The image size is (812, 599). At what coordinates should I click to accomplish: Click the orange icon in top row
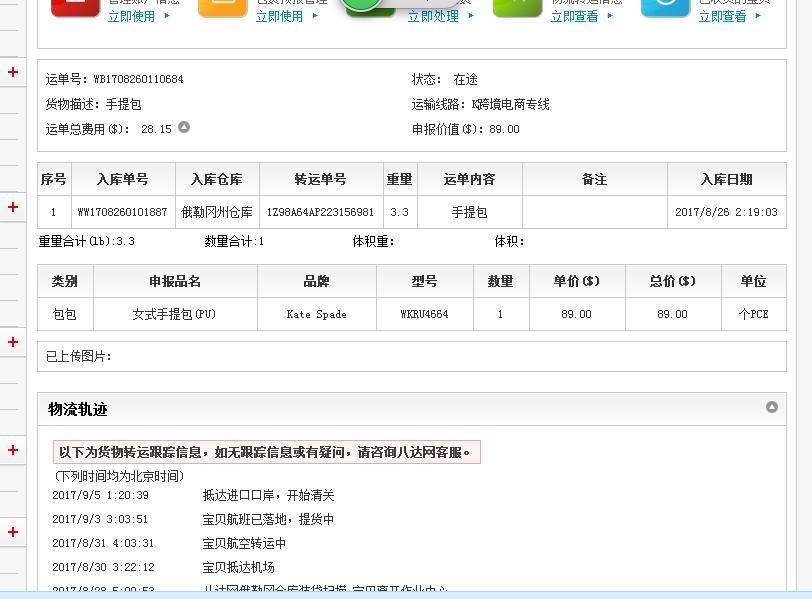tap(222, 6)
